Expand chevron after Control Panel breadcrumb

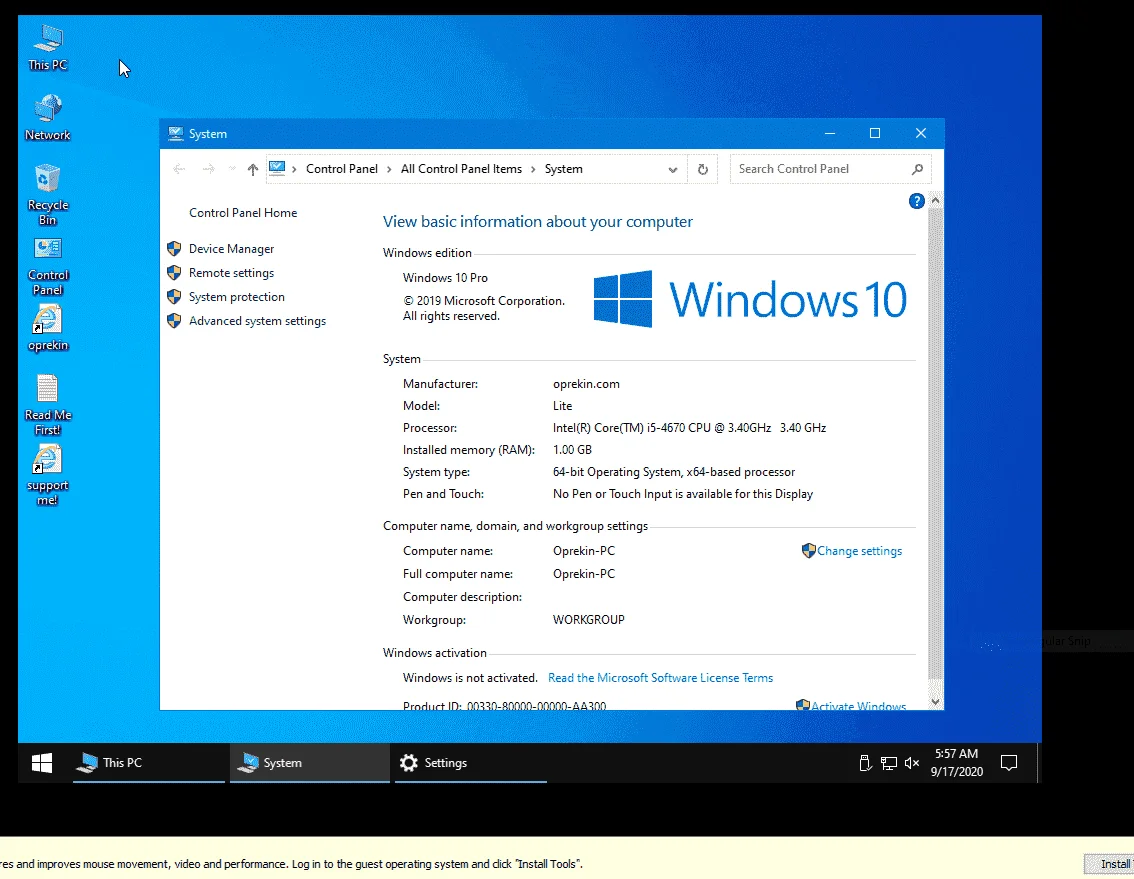pos(389,169)
